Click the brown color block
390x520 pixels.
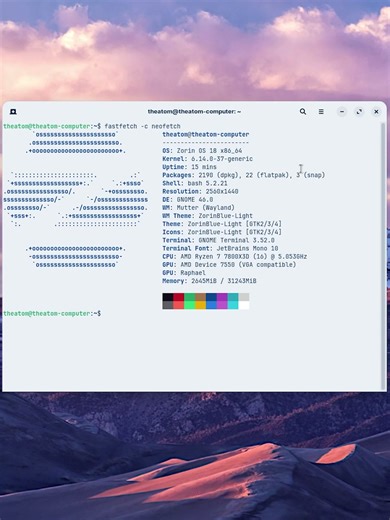point(200,297)
